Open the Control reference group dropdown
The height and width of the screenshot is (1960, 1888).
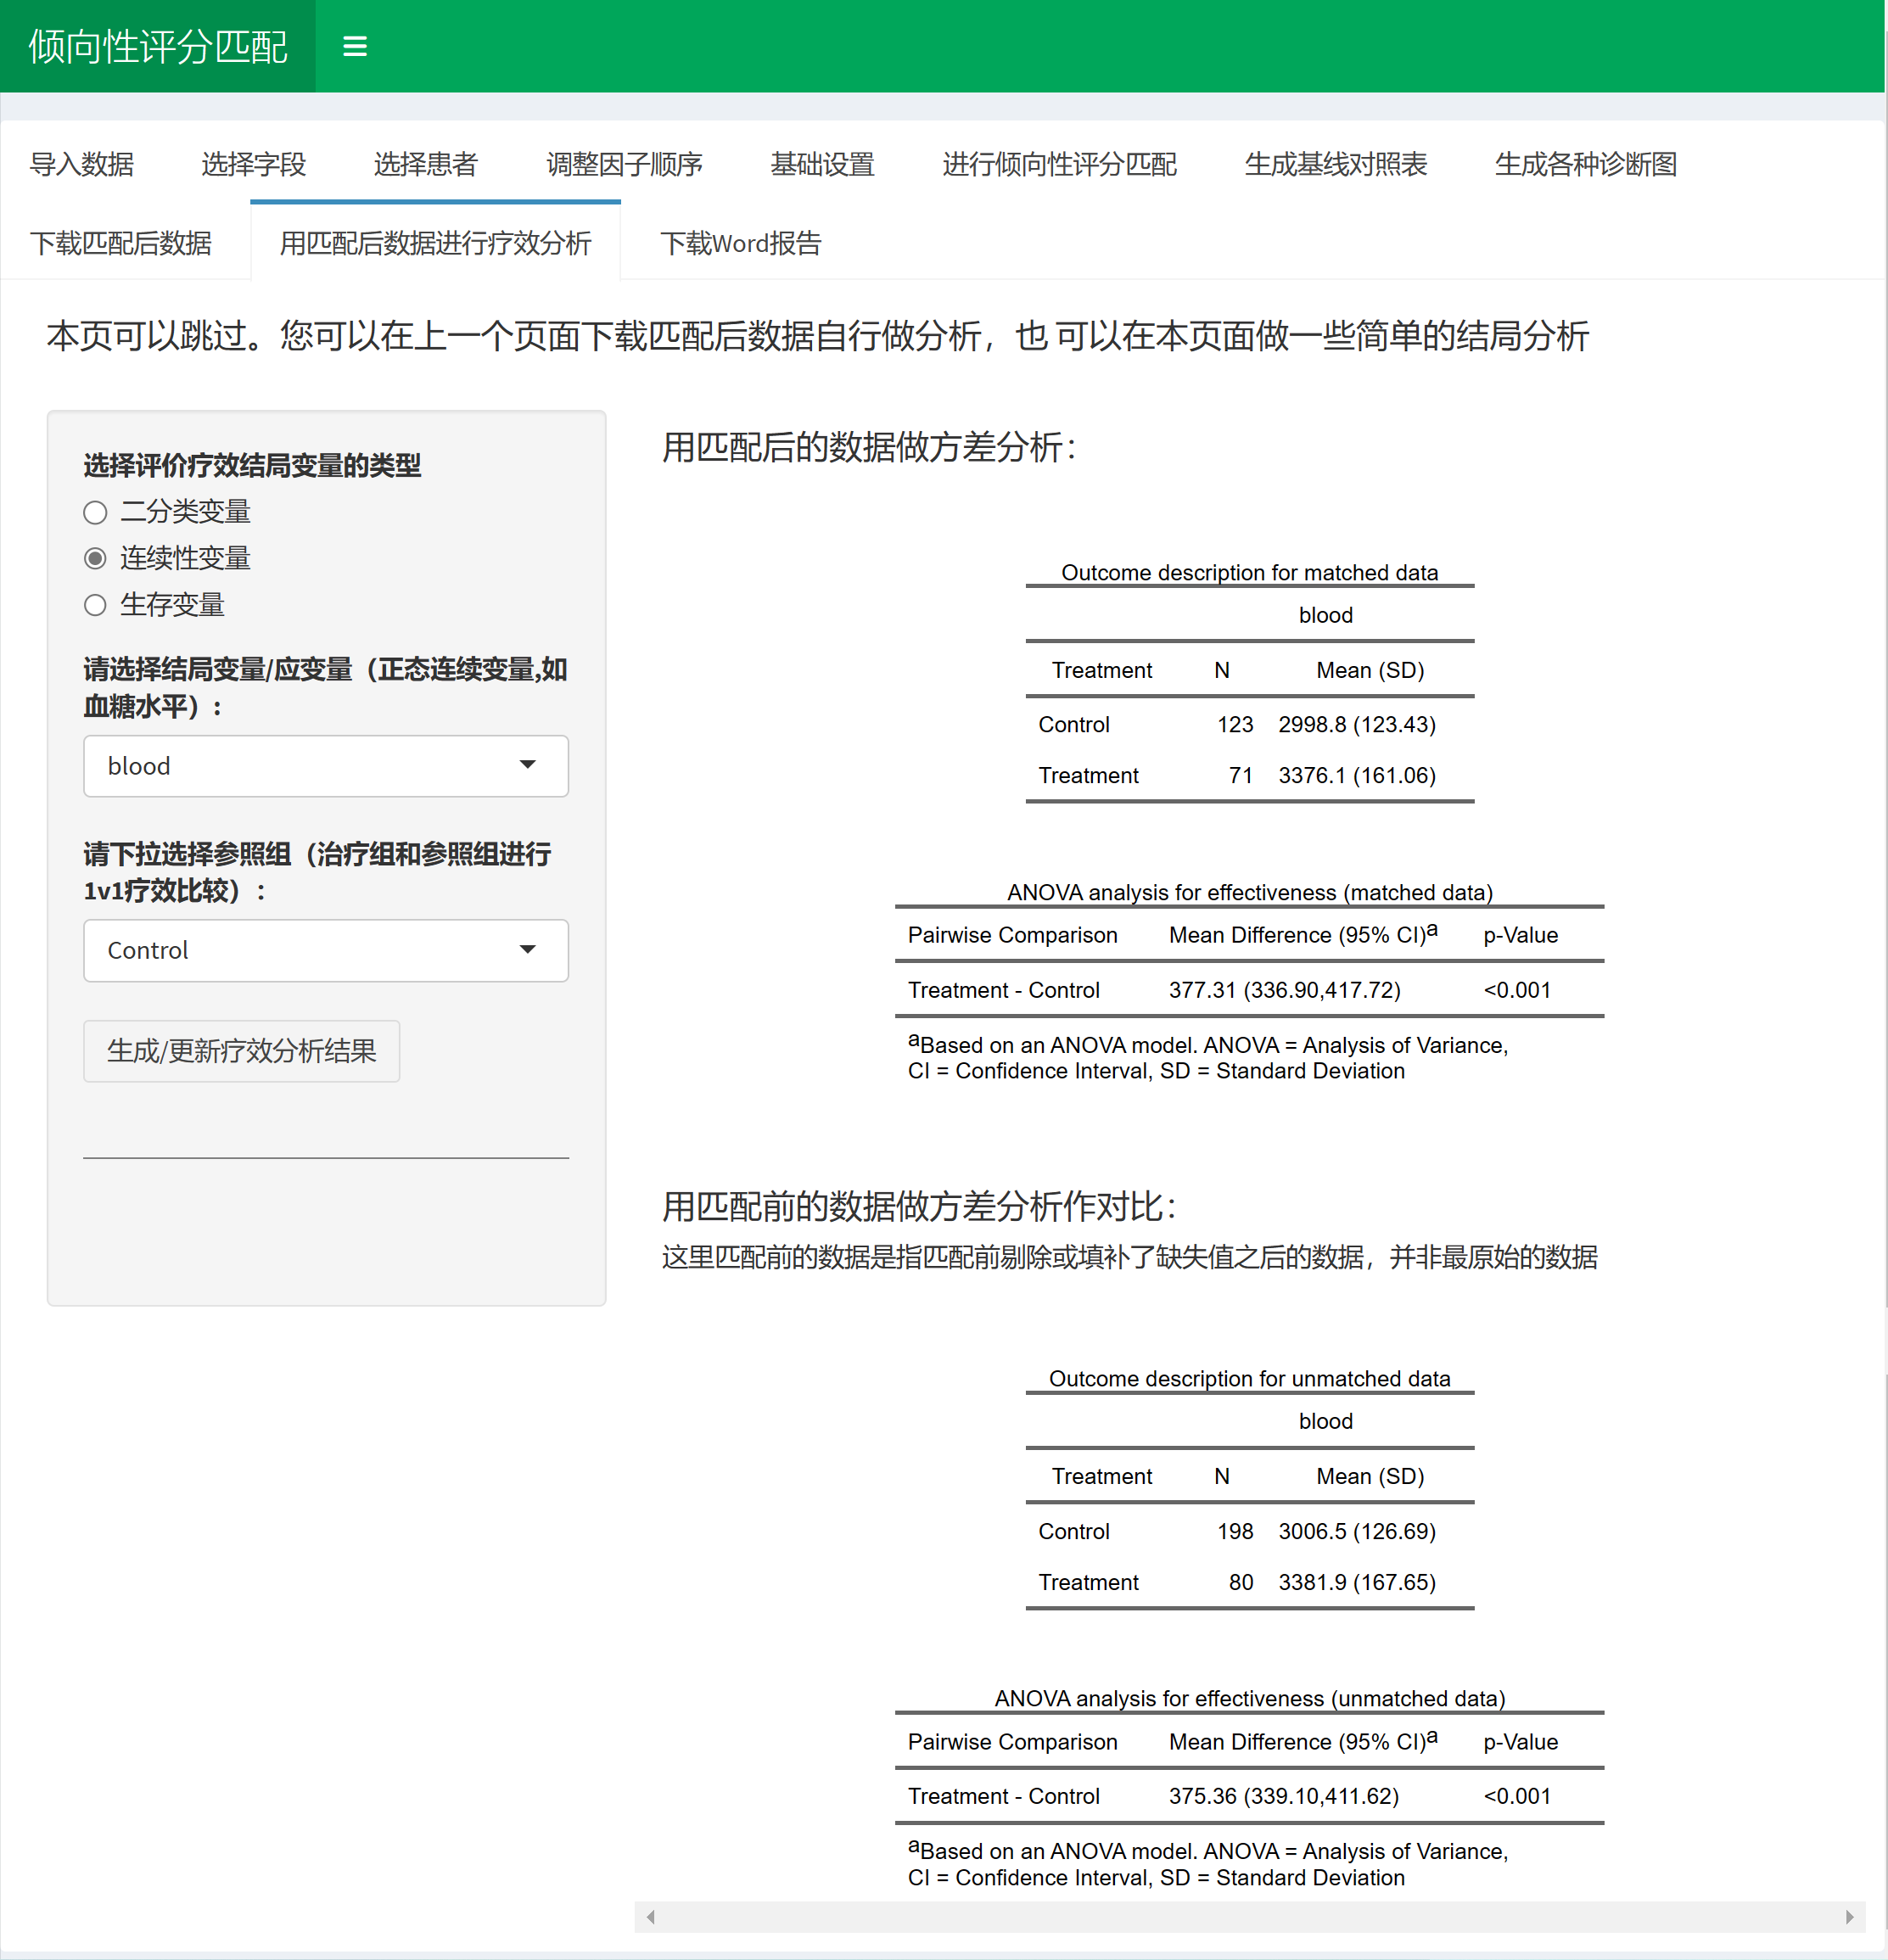[326, 950]
